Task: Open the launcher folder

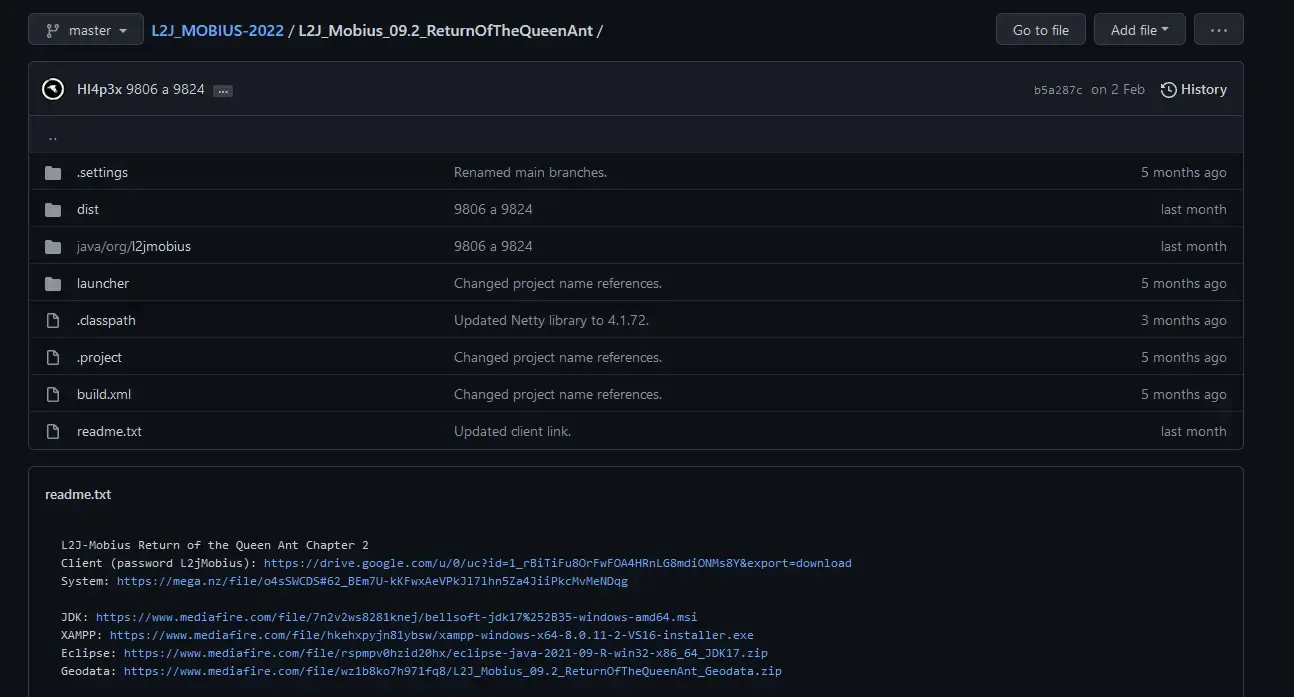Action: (103, 283)
